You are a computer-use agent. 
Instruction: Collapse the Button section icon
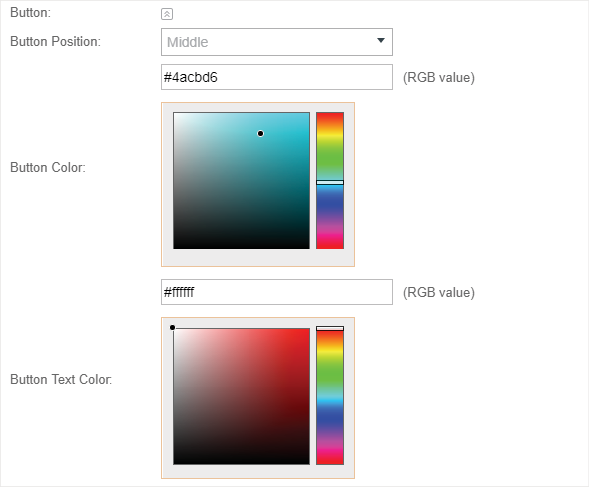pos(167,14)
